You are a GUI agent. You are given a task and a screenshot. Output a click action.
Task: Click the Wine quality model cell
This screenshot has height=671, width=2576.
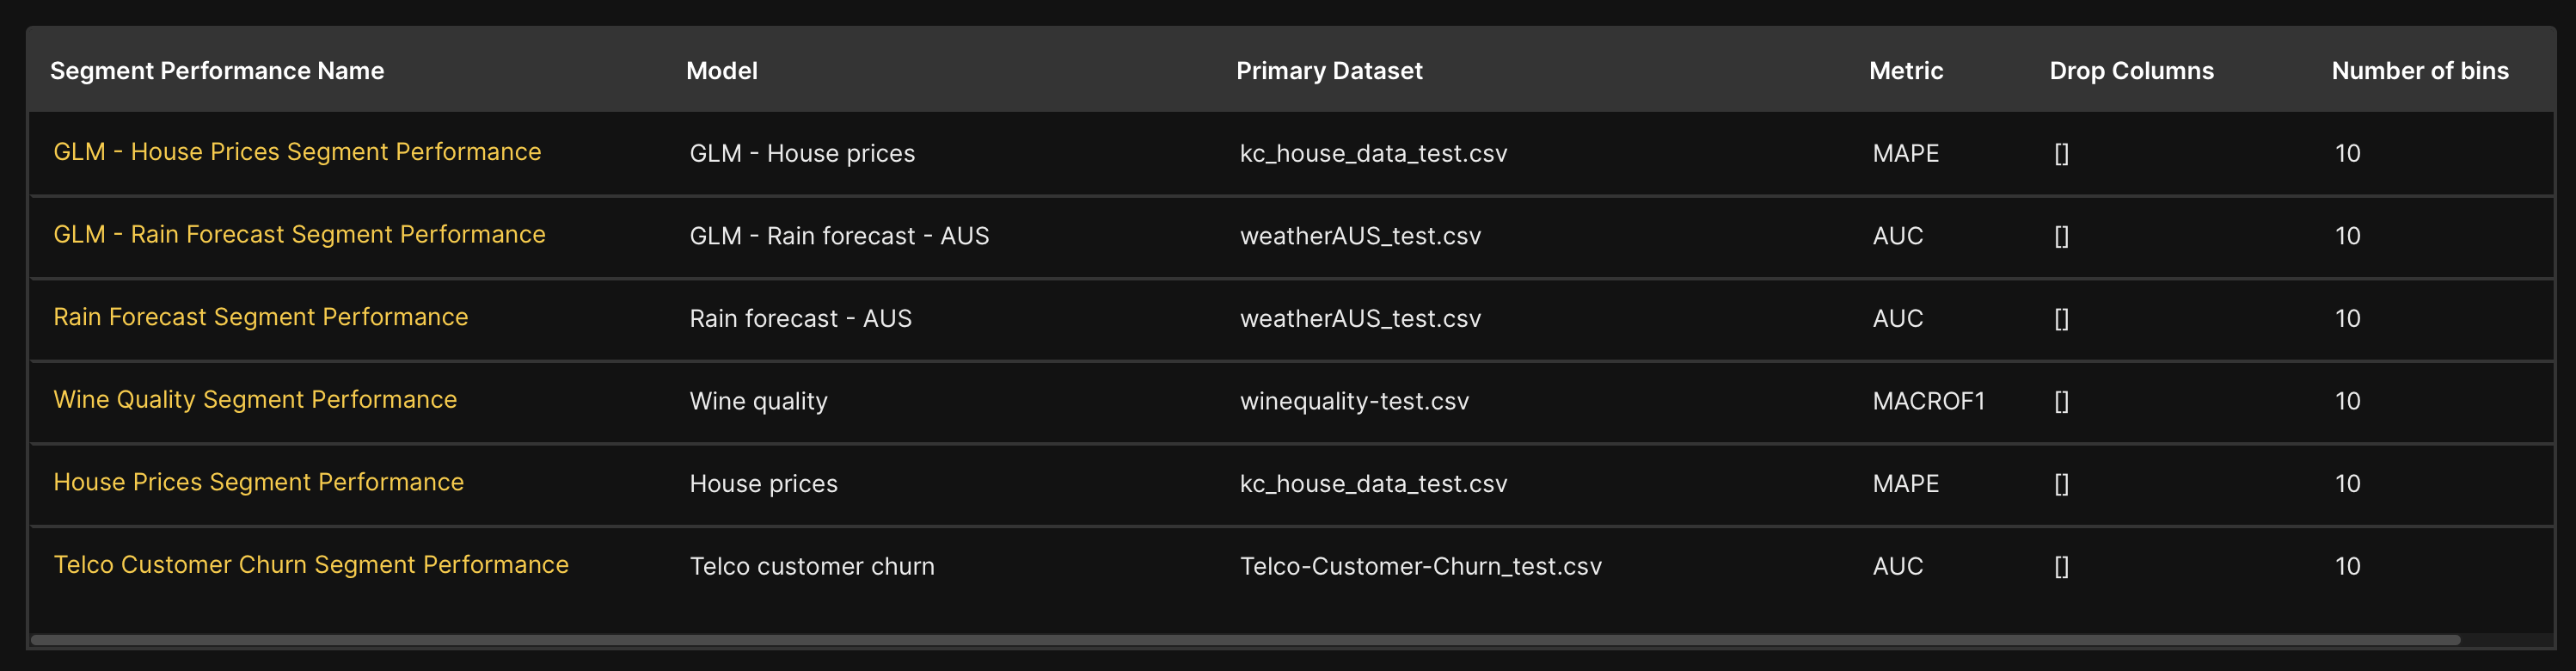tap(758, 402)
